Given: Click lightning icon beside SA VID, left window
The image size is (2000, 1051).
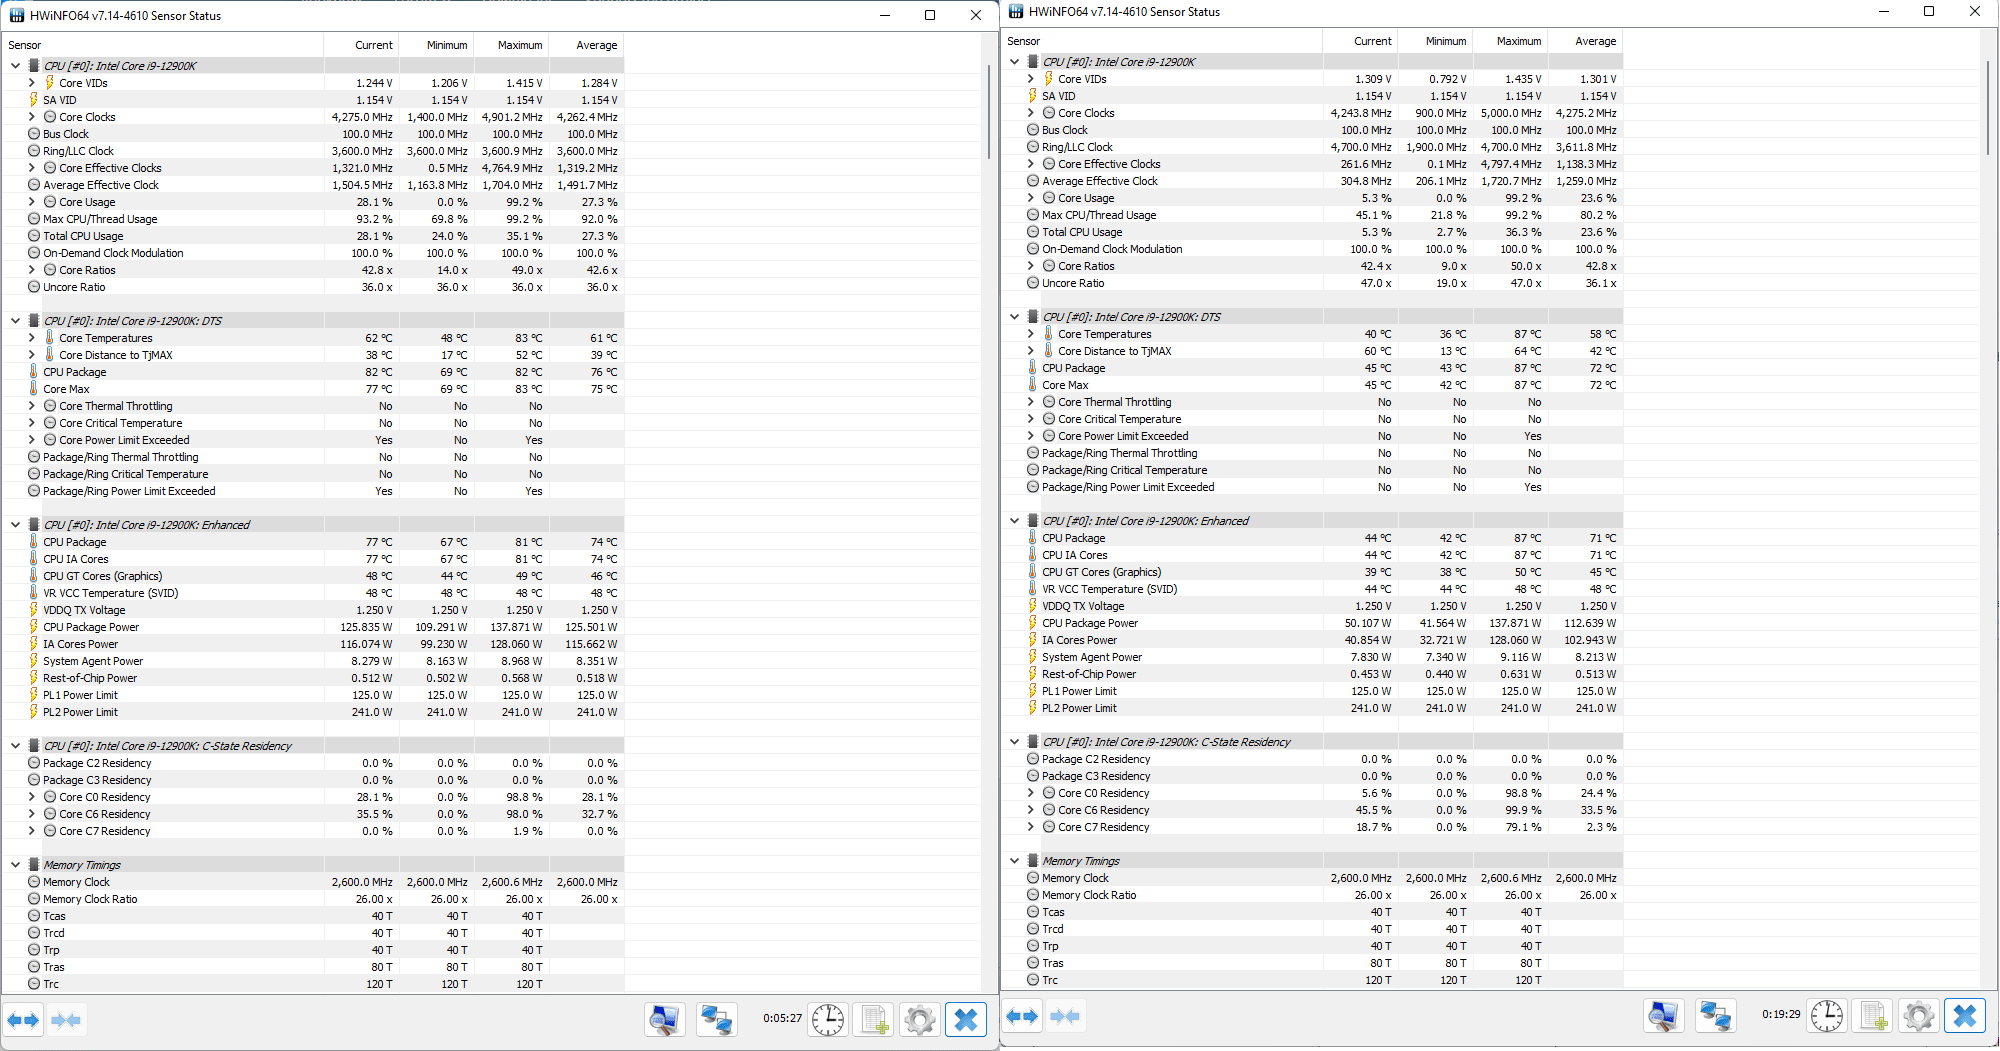Looking at the screenshot, I should 33,100.
